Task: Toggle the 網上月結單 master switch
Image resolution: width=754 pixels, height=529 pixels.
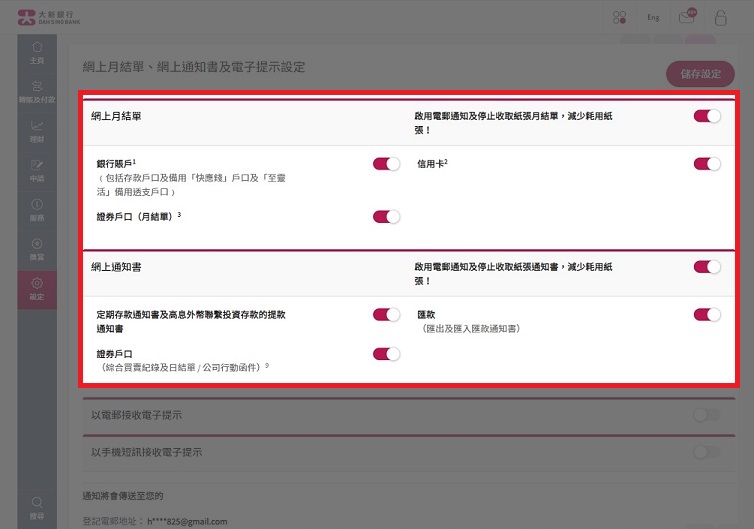Action: pyautogui.click(x=707, y=116)
